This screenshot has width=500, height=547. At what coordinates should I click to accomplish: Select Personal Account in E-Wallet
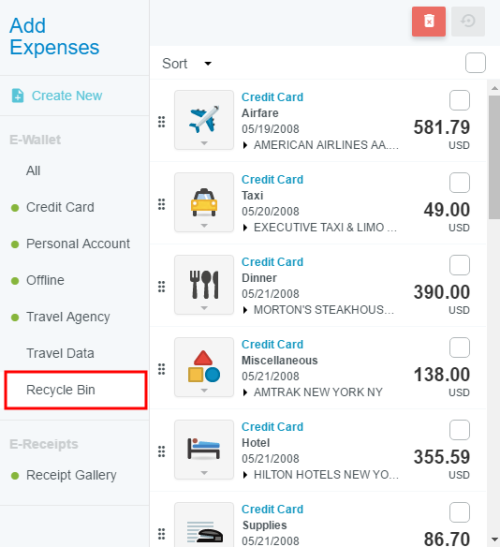[x=78, y=244]
